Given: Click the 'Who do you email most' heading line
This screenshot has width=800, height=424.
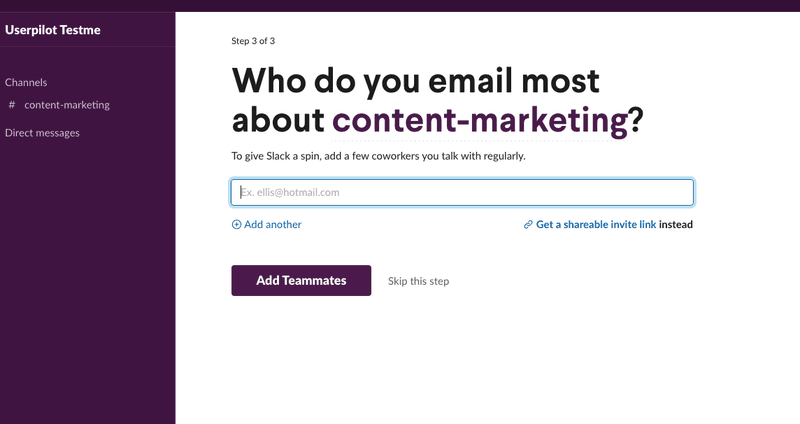Looking at the screenshot, I should tap(416, 80).
